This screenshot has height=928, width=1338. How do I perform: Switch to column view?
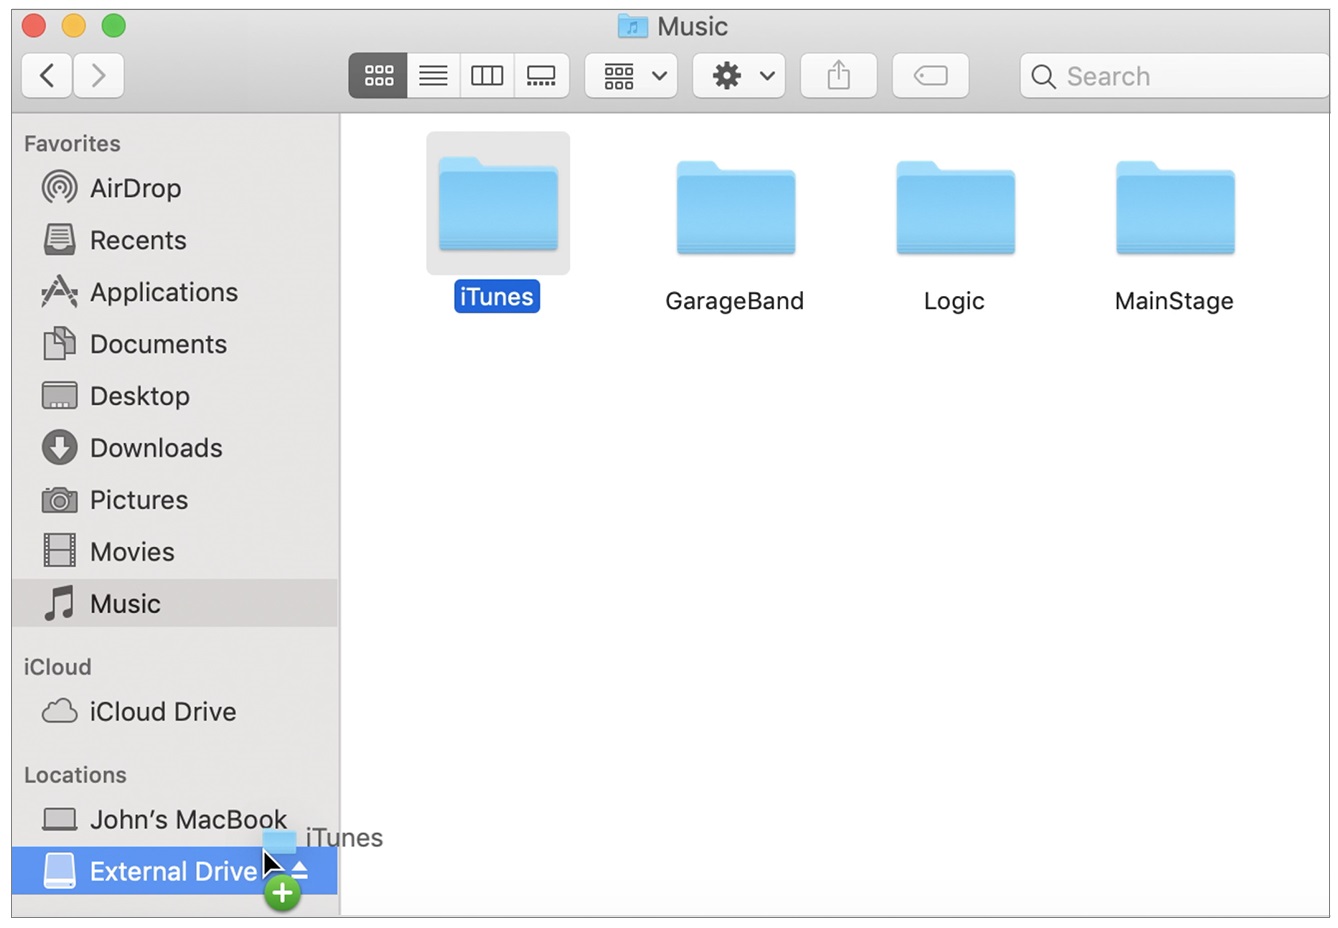click(487, 76)
